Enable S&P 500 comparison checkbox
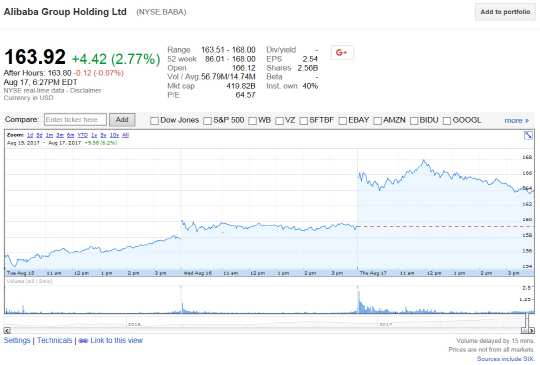The height and width of the screenshot is (365, 540). pyautogui.click(x=207, y=121)
